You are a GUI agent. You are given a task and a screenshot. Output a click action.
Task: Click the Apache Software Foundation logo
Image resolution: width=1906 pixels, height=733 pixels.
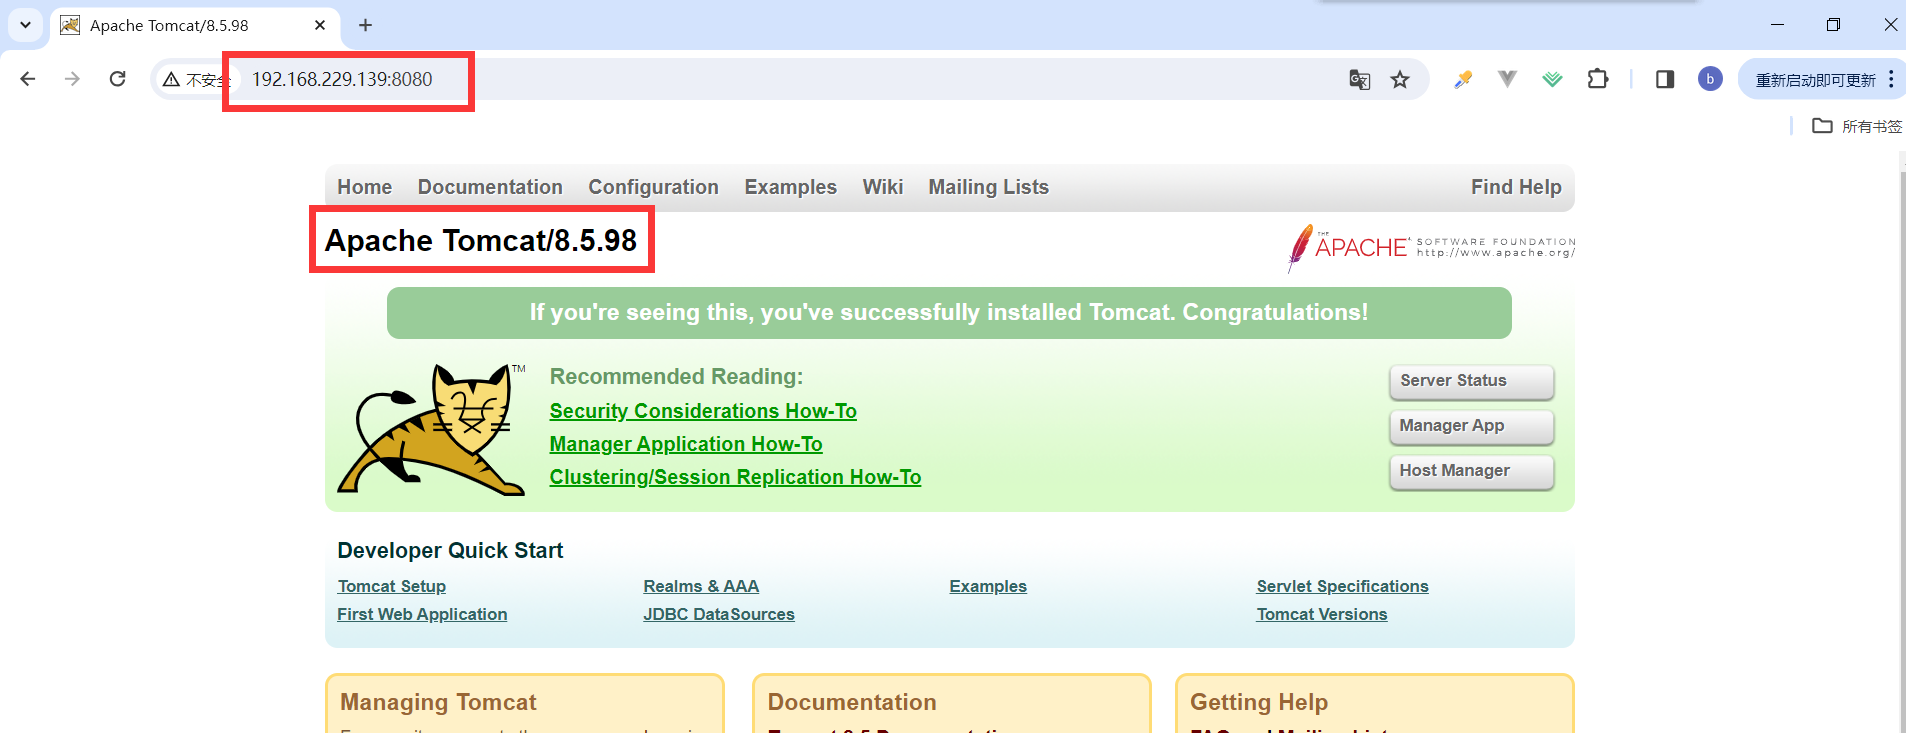[1431, 247]
